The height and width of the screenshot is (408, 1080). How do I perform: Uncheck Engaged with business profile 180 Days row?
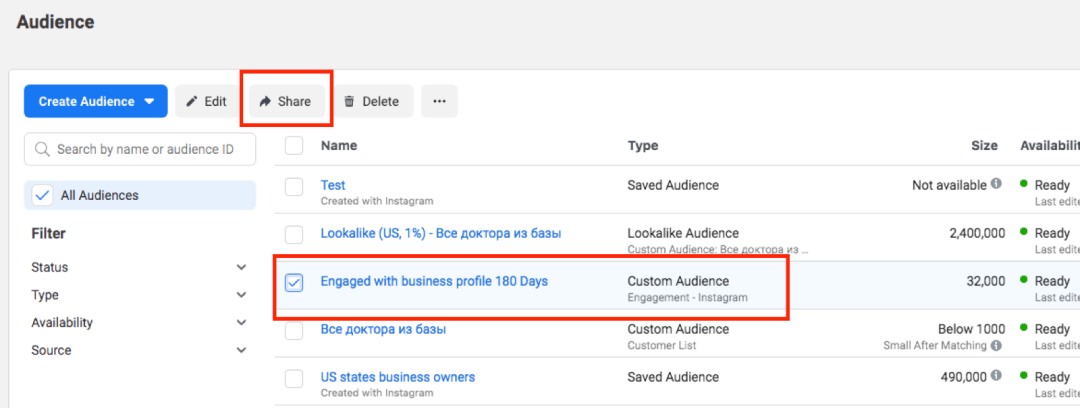click(294, 283)
